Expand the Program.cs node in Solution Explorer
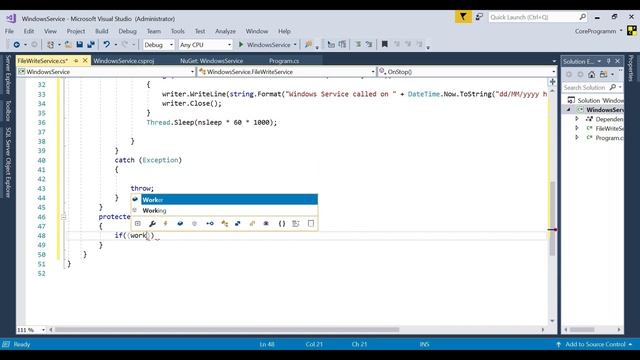Image resolution: width=640 pixels, height=360 pixels. click(577, 138)
